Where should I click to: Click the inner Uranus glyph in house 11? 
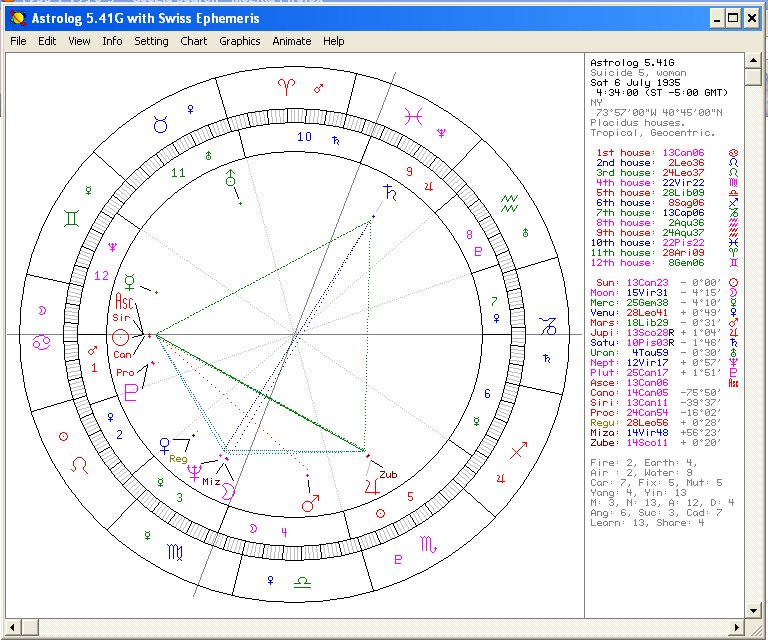click(x=230, y=178)
